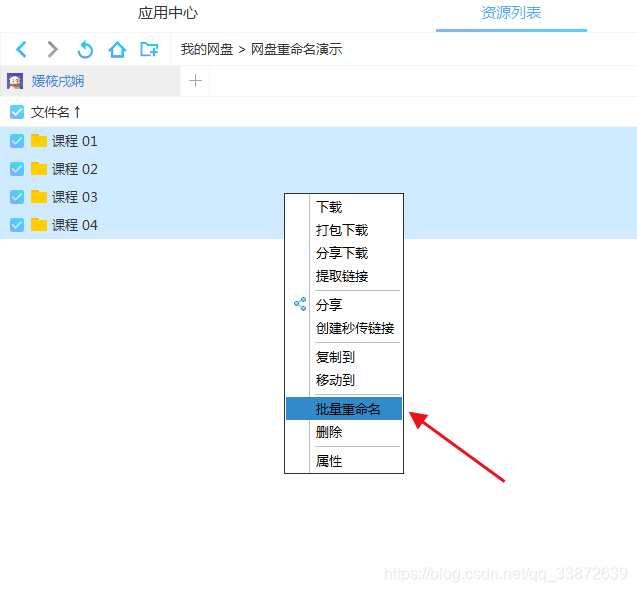Select the 课程 03 folder name
This screenshot has height=592, width=637.
click(75, 197)
